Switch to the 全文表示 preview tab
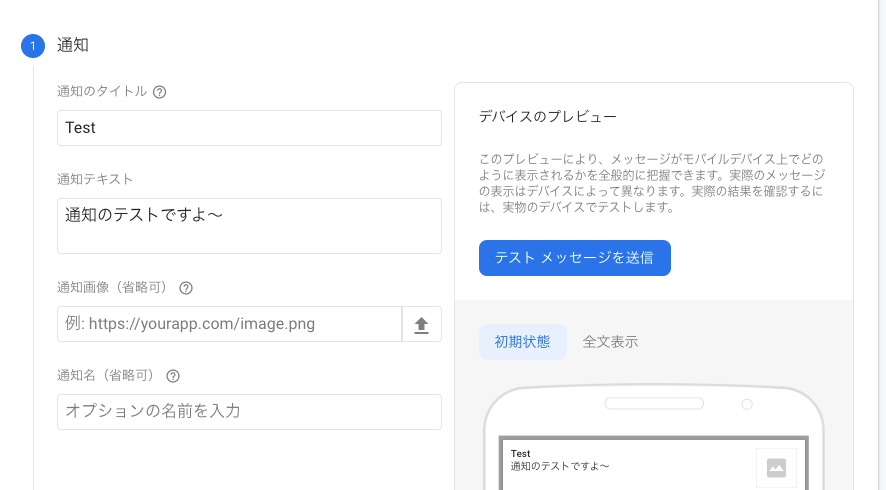Screen dimensions: 886x490 tap(610, 342)
